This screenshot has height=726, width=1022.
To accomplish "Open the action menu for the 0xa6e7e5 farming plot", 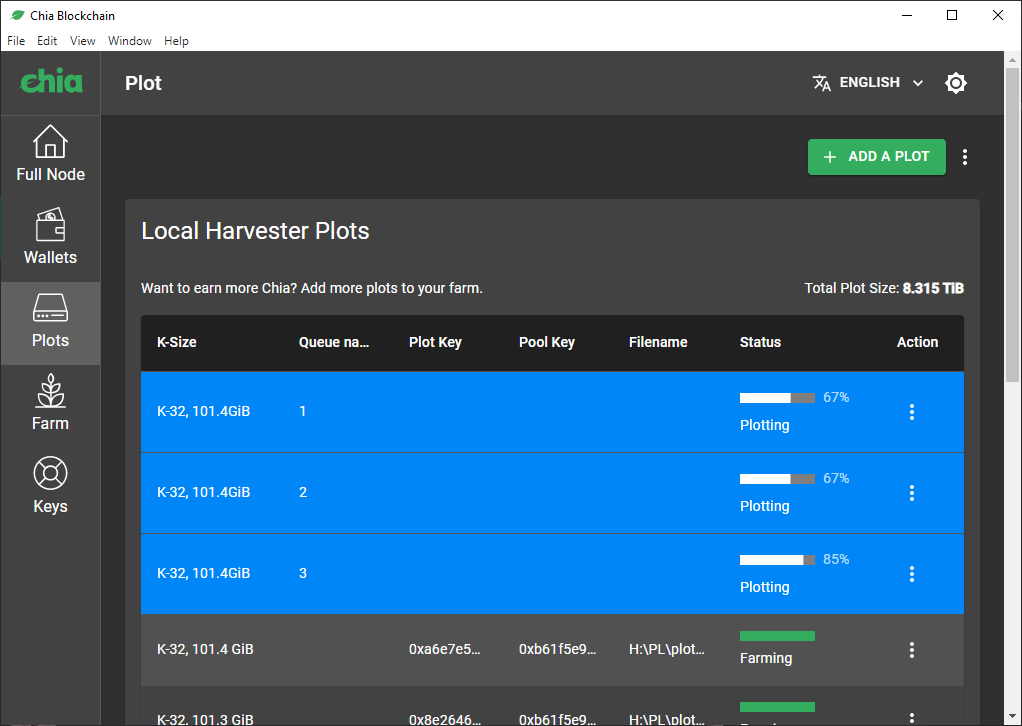I will pos(912,650).
